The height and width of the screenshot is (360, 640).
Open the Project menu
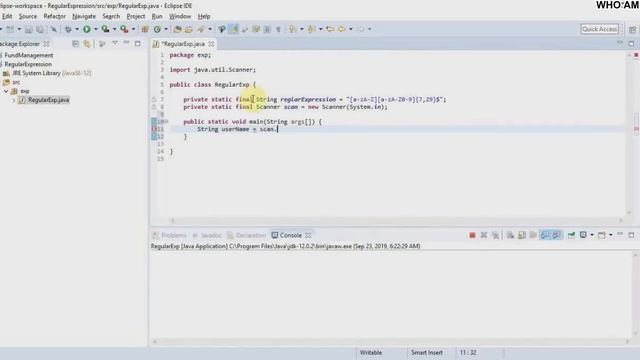[x=136, y=16]
